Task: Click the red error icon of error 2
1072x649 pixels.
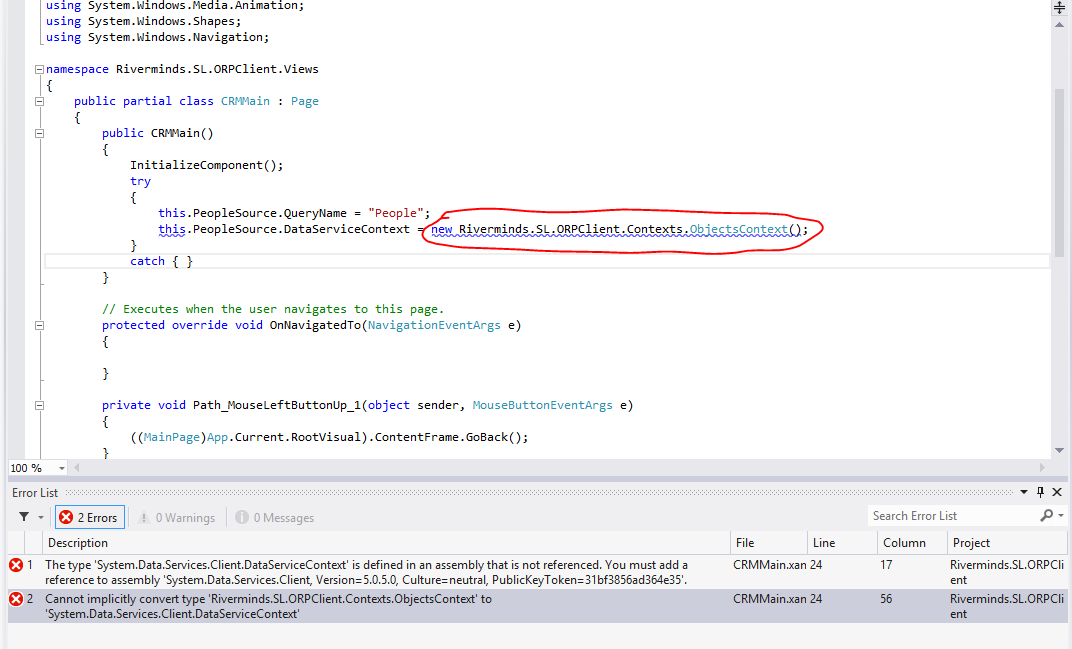Action: 16,599
